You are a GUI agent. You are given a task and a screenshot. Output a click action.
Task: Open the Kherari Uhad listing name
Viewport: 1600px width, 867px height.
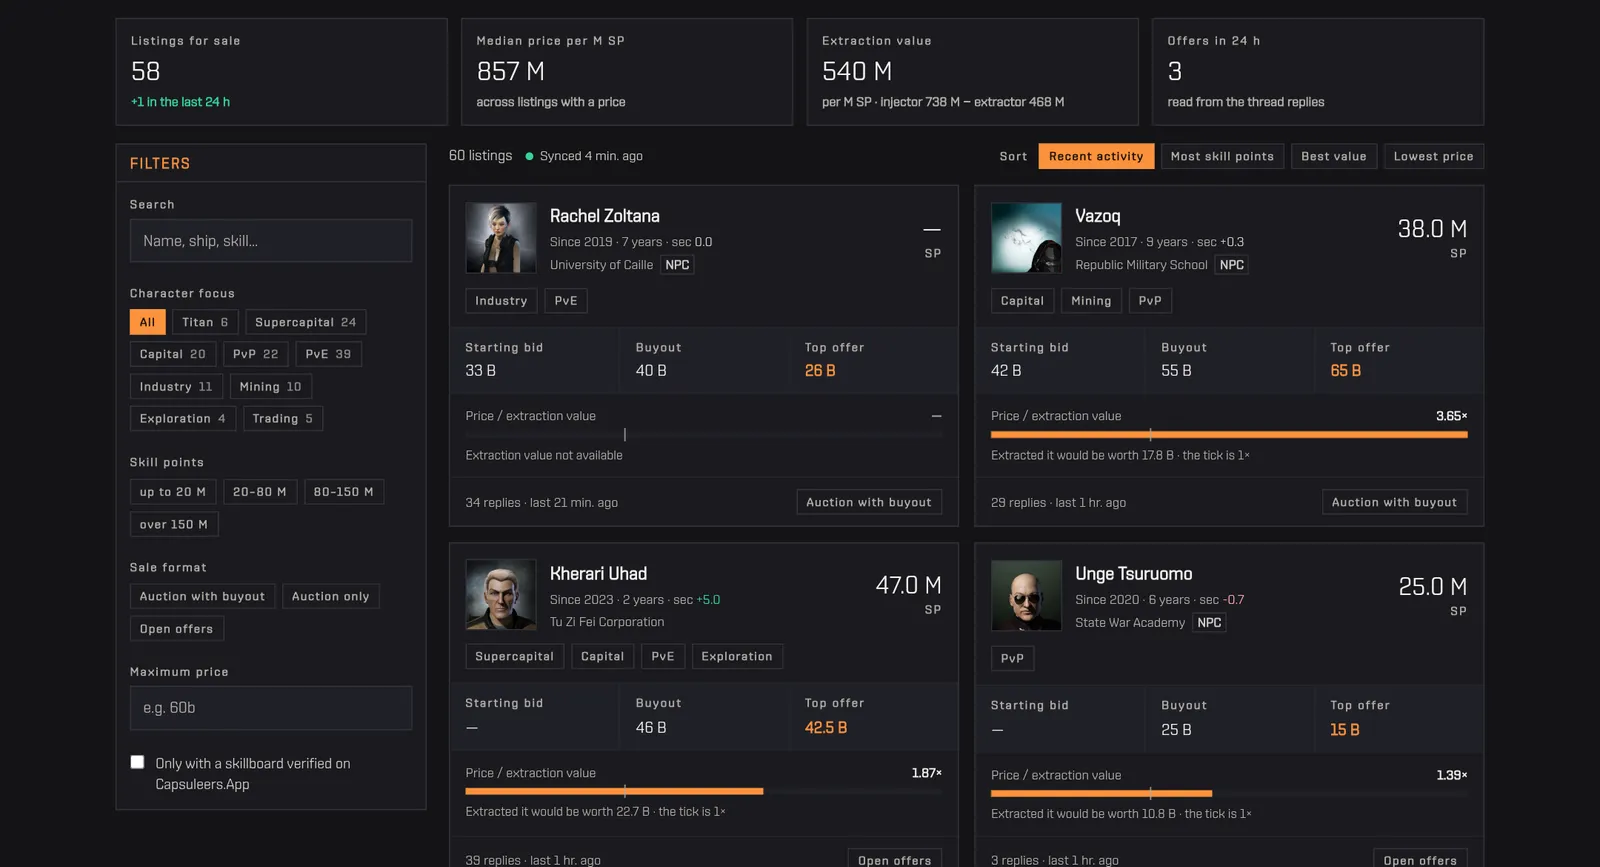tap(598, 573)
